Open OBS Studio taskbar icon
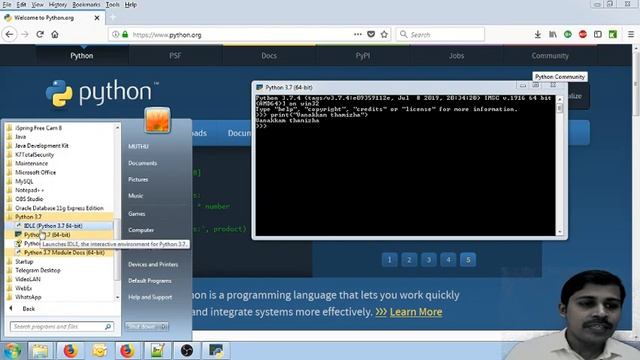 (x=187, y=351)
